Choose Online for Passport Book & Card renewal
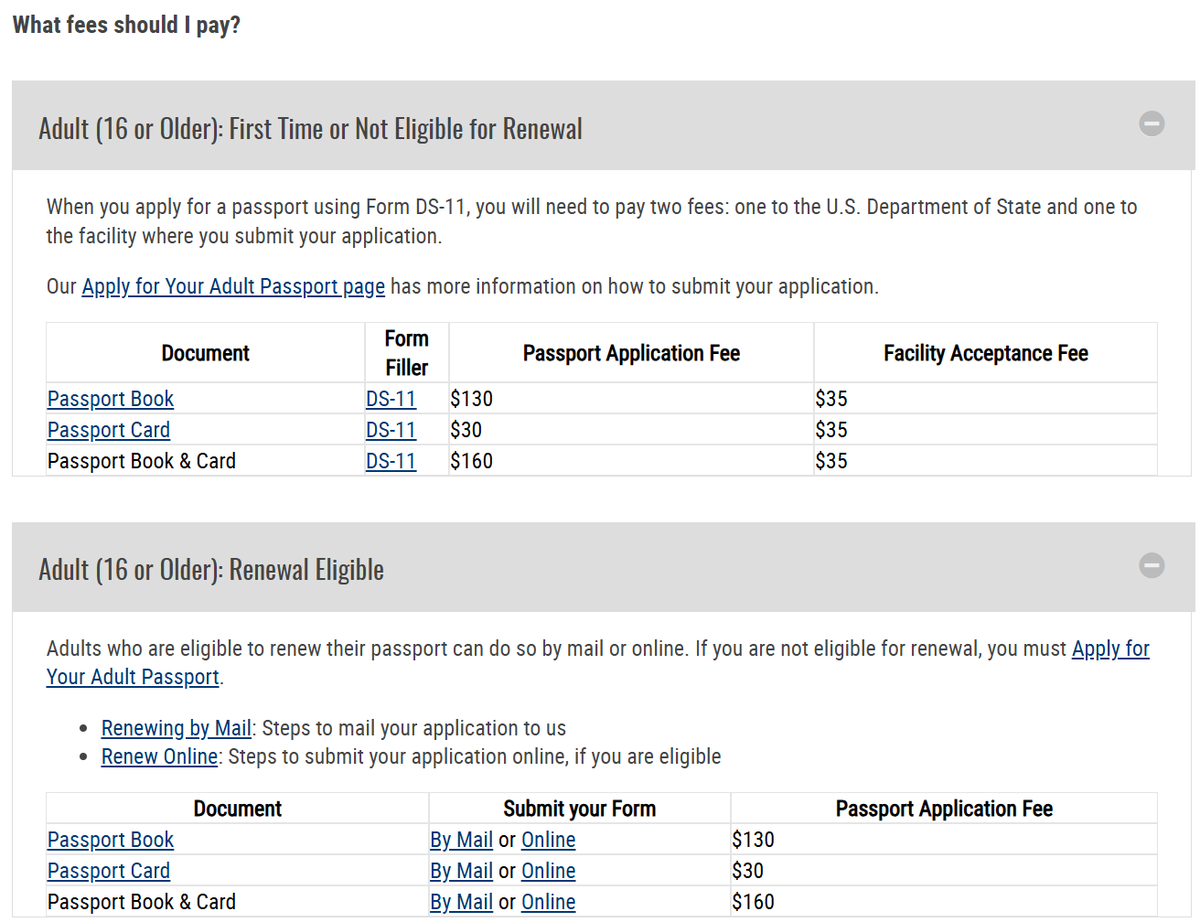Image resolution: width=1200 pixels, height=922 pixels. [549, 902]
